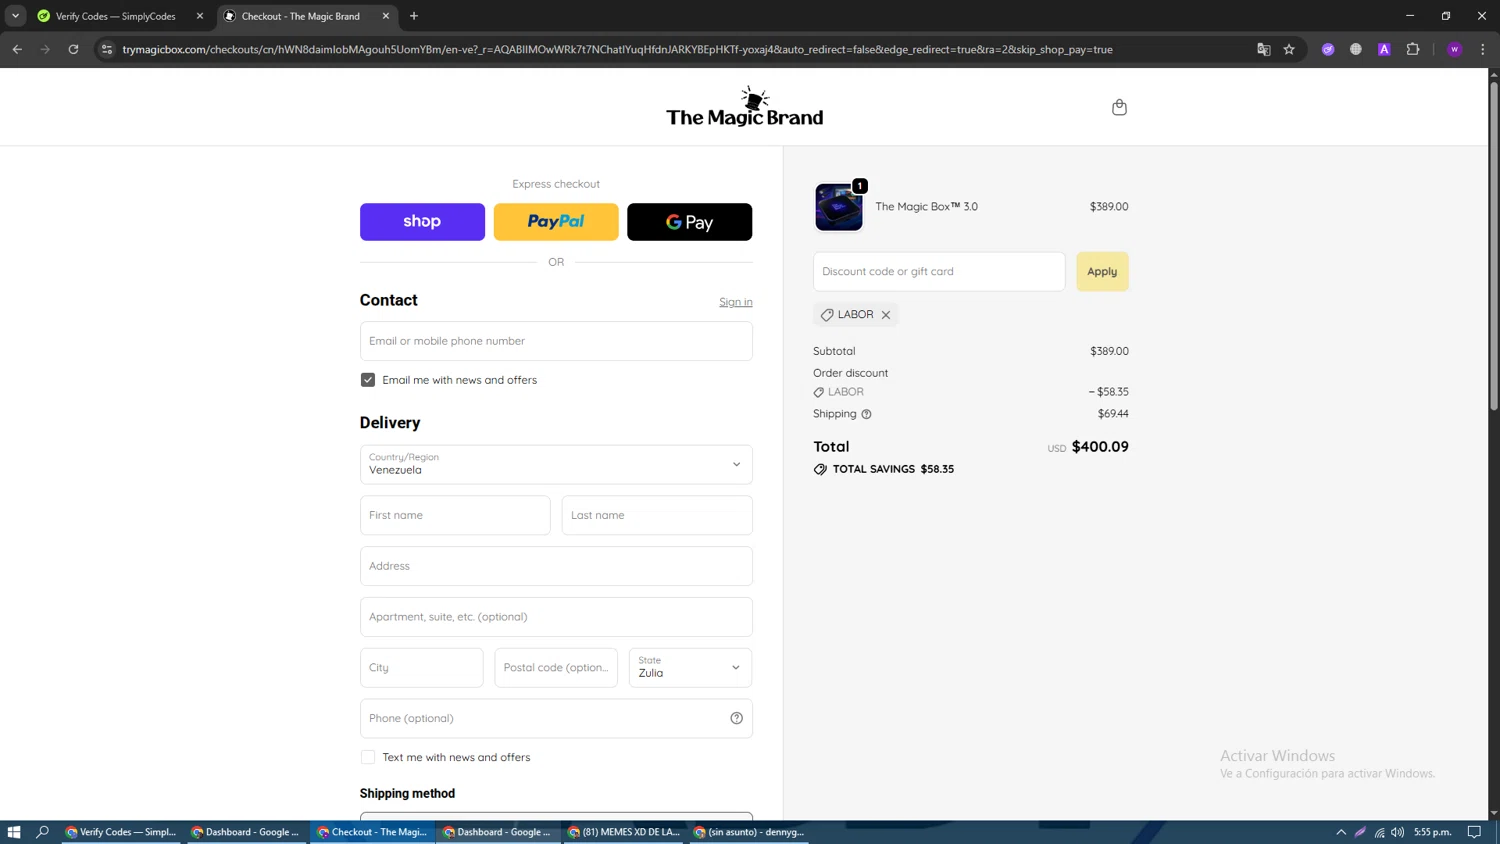
Task: Focus the Discount code or gift card field
Action: 939,272
